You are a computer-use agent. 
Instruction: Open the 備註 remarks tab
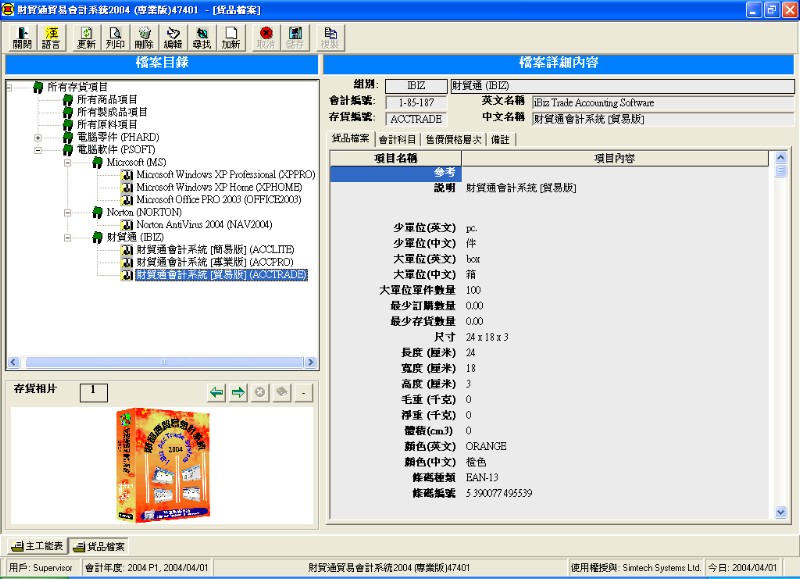point(501,140)
